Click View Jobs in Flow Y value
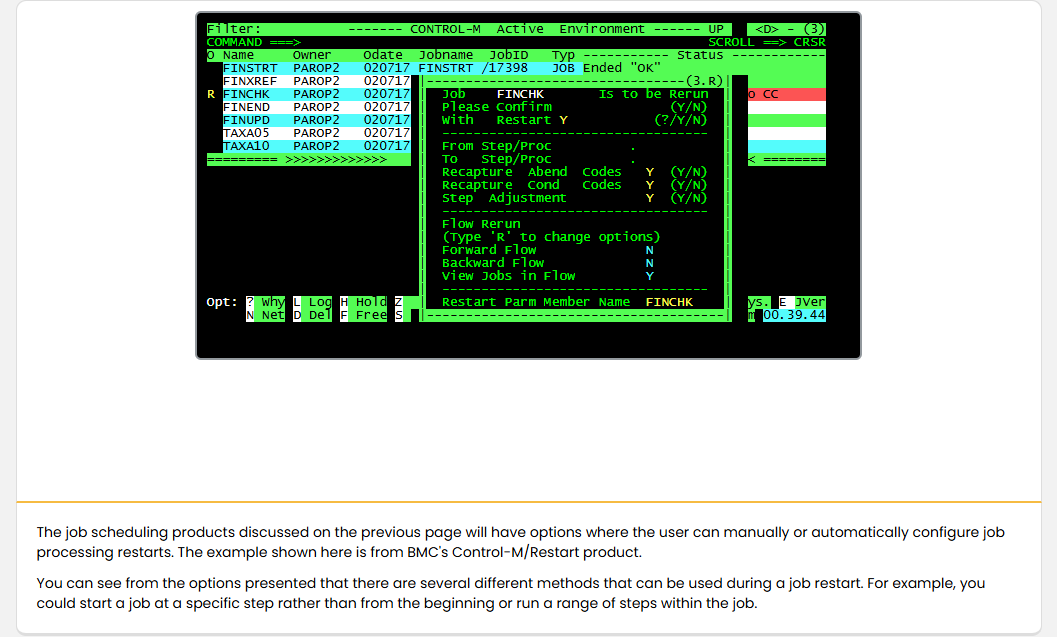The height and width of the screenshot is (637, 1057). pyautogui.click(x=649, y=276)
